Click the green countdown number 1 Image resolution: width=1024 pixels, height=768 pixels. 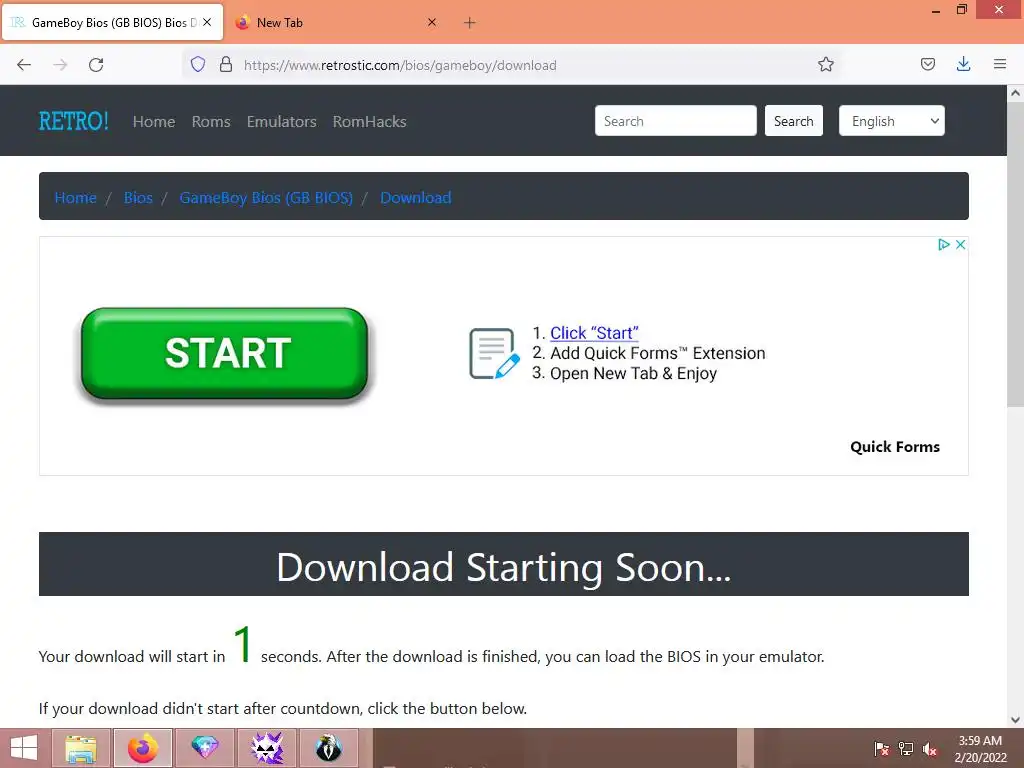(x=242, y=644)
